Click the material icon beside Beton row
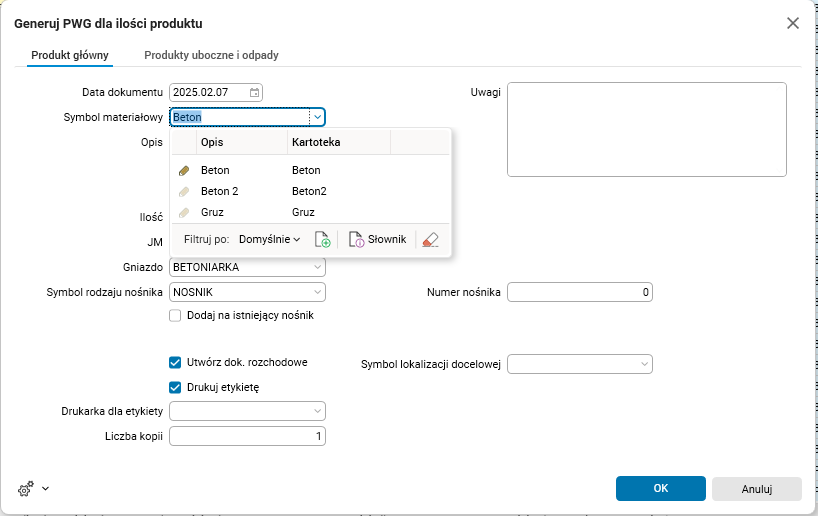Image resolution: width=818 pixels, height=516 pixels. [x=184, y=171]
